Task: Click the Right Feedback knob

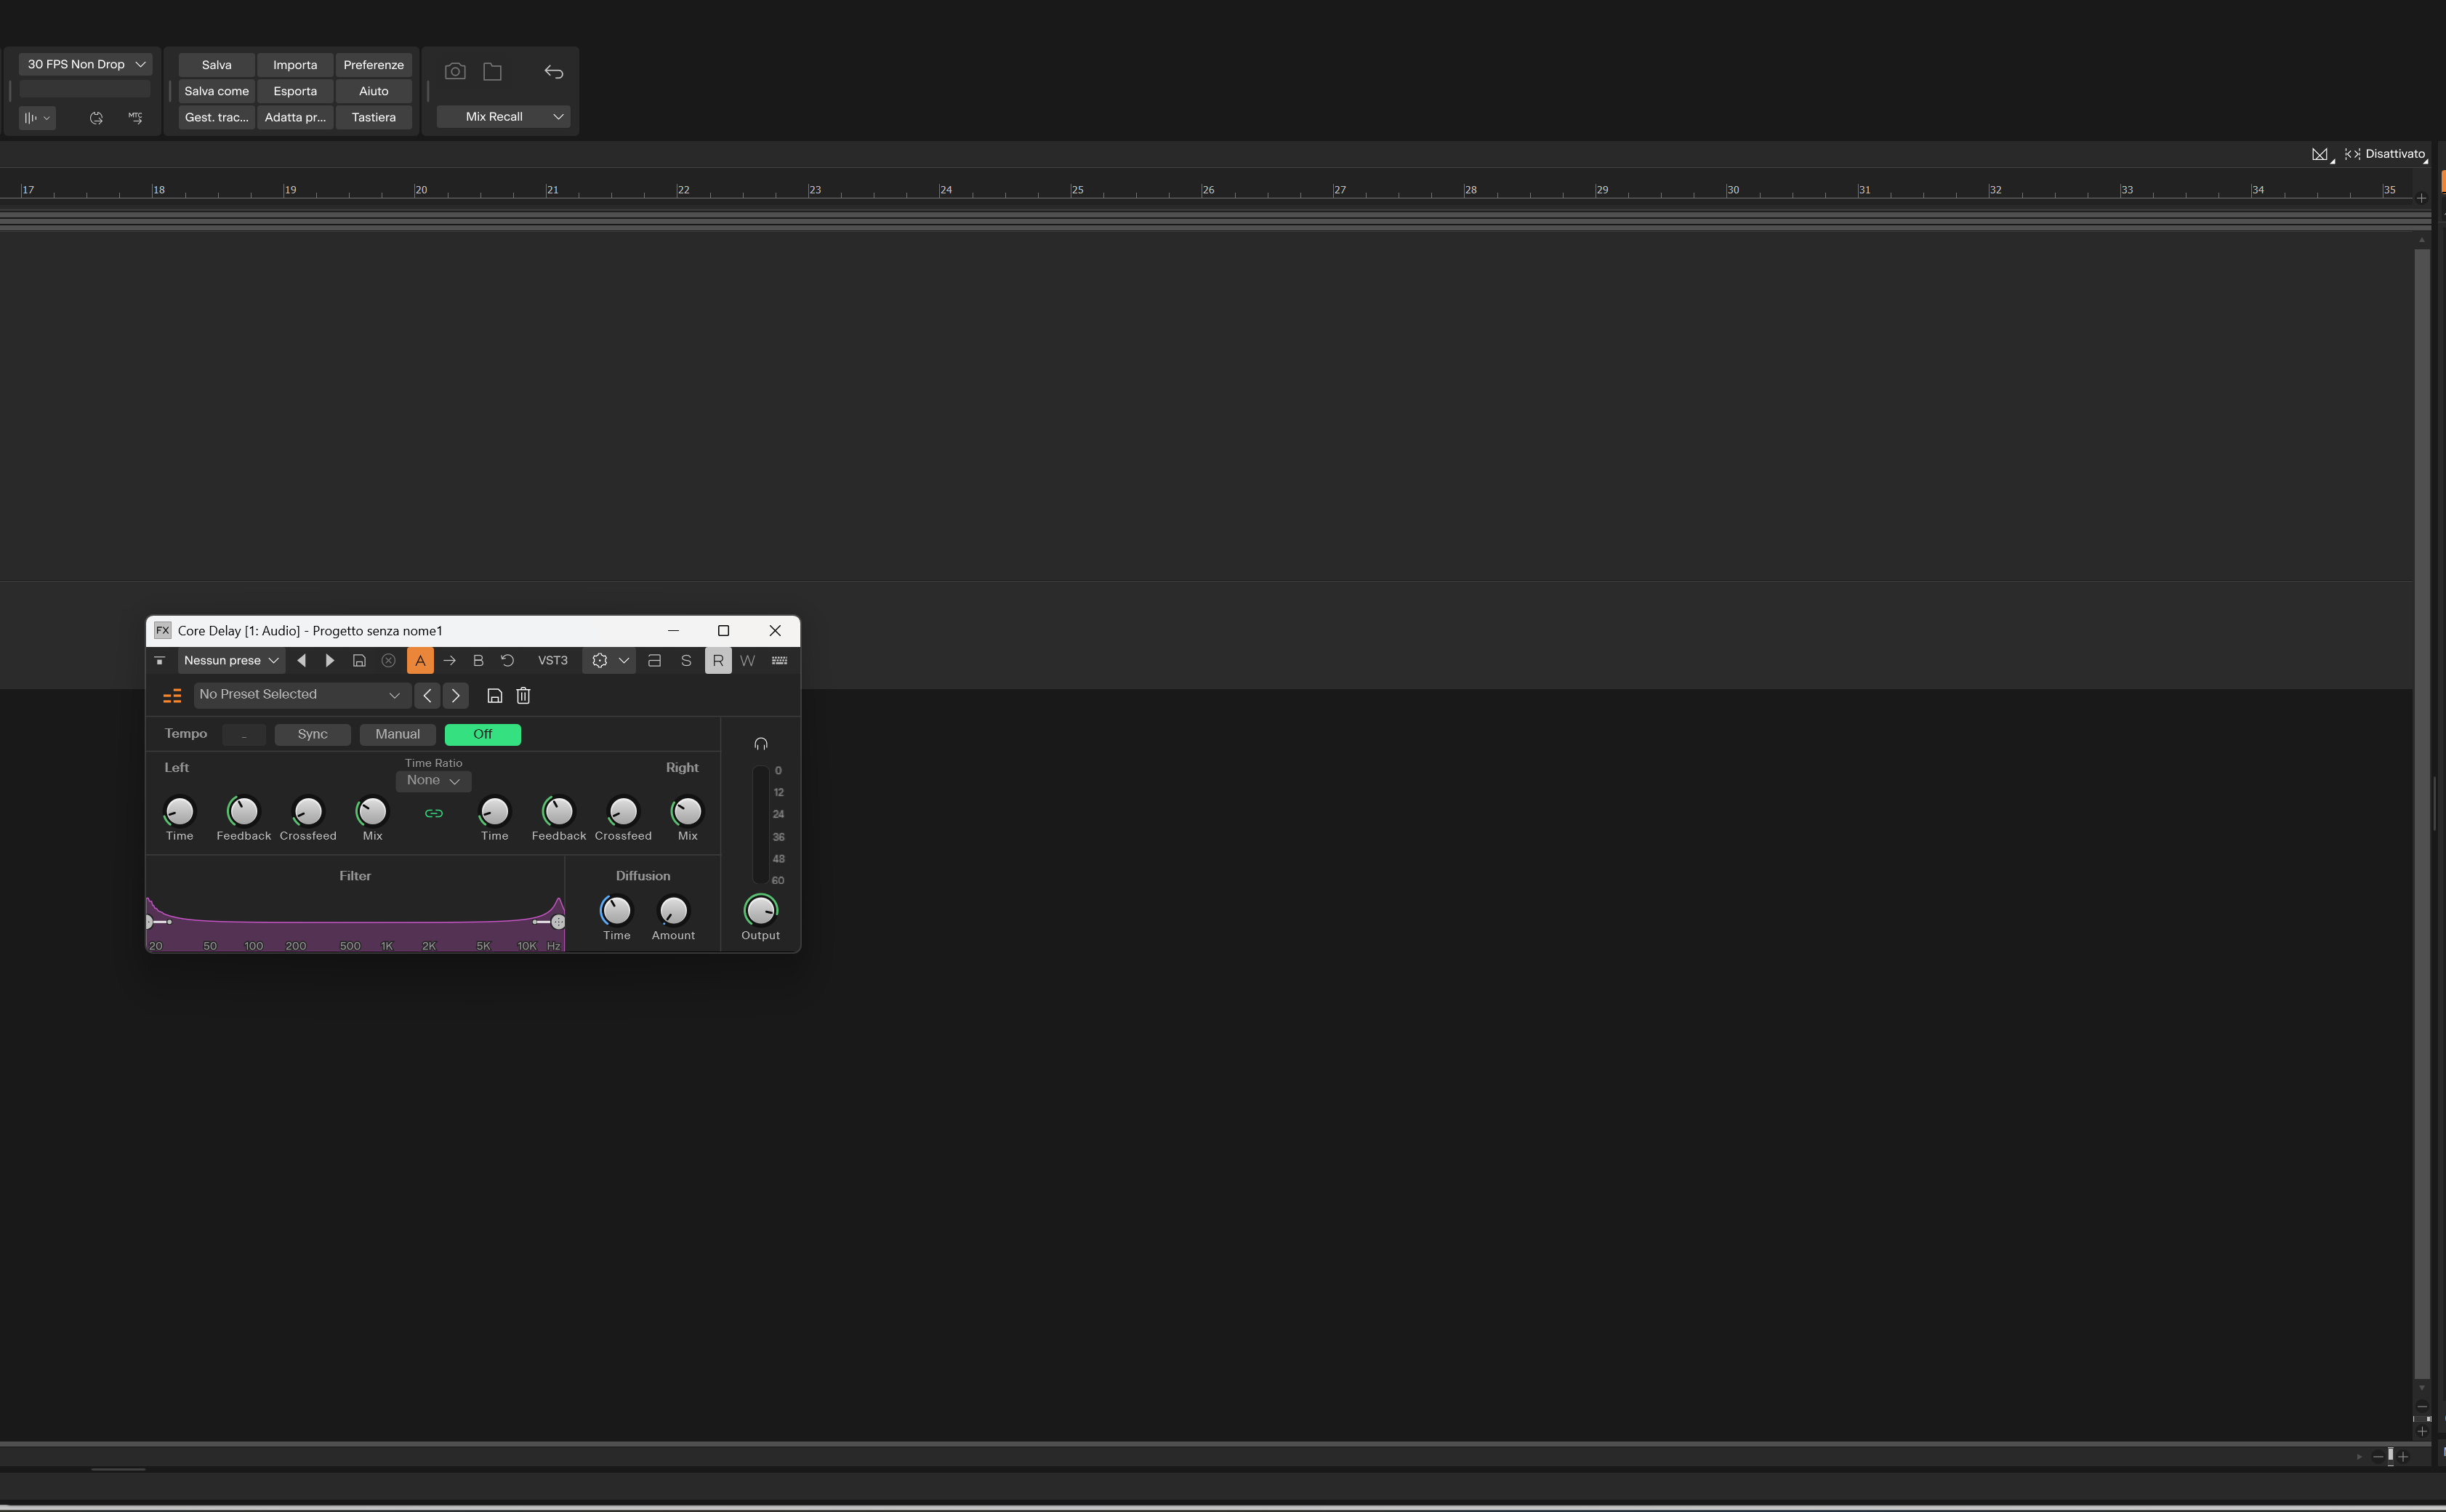Action: tap(558, 811)
